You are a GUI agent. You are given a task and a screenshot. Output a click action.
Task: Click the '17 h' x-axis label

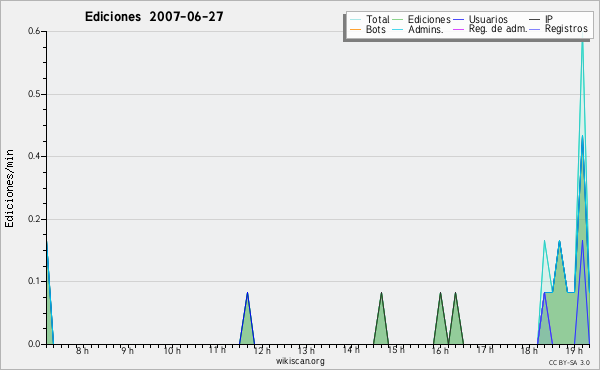pos(485,350)
